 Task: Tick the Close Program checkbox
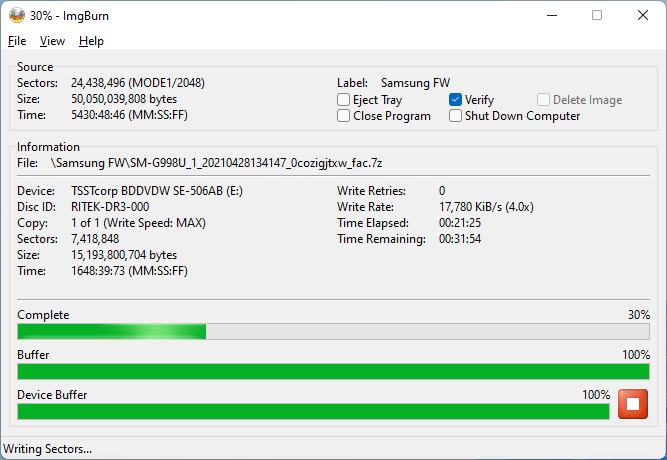pyautogui.click(x=344, y=116)
